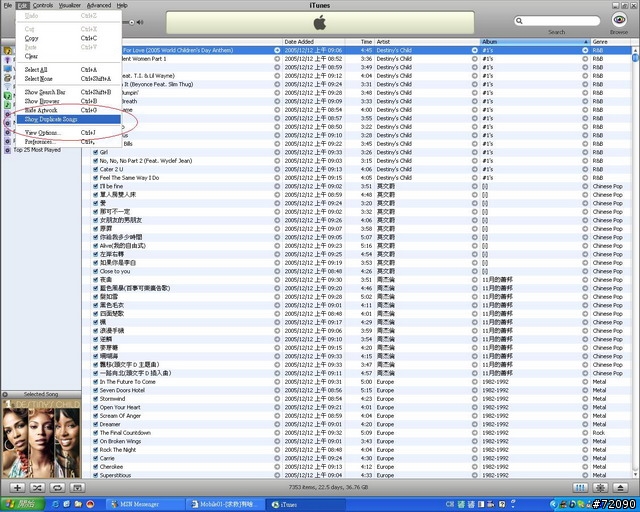
Task: Click the help tray icon in taskbar
Action: click(502, 504)
